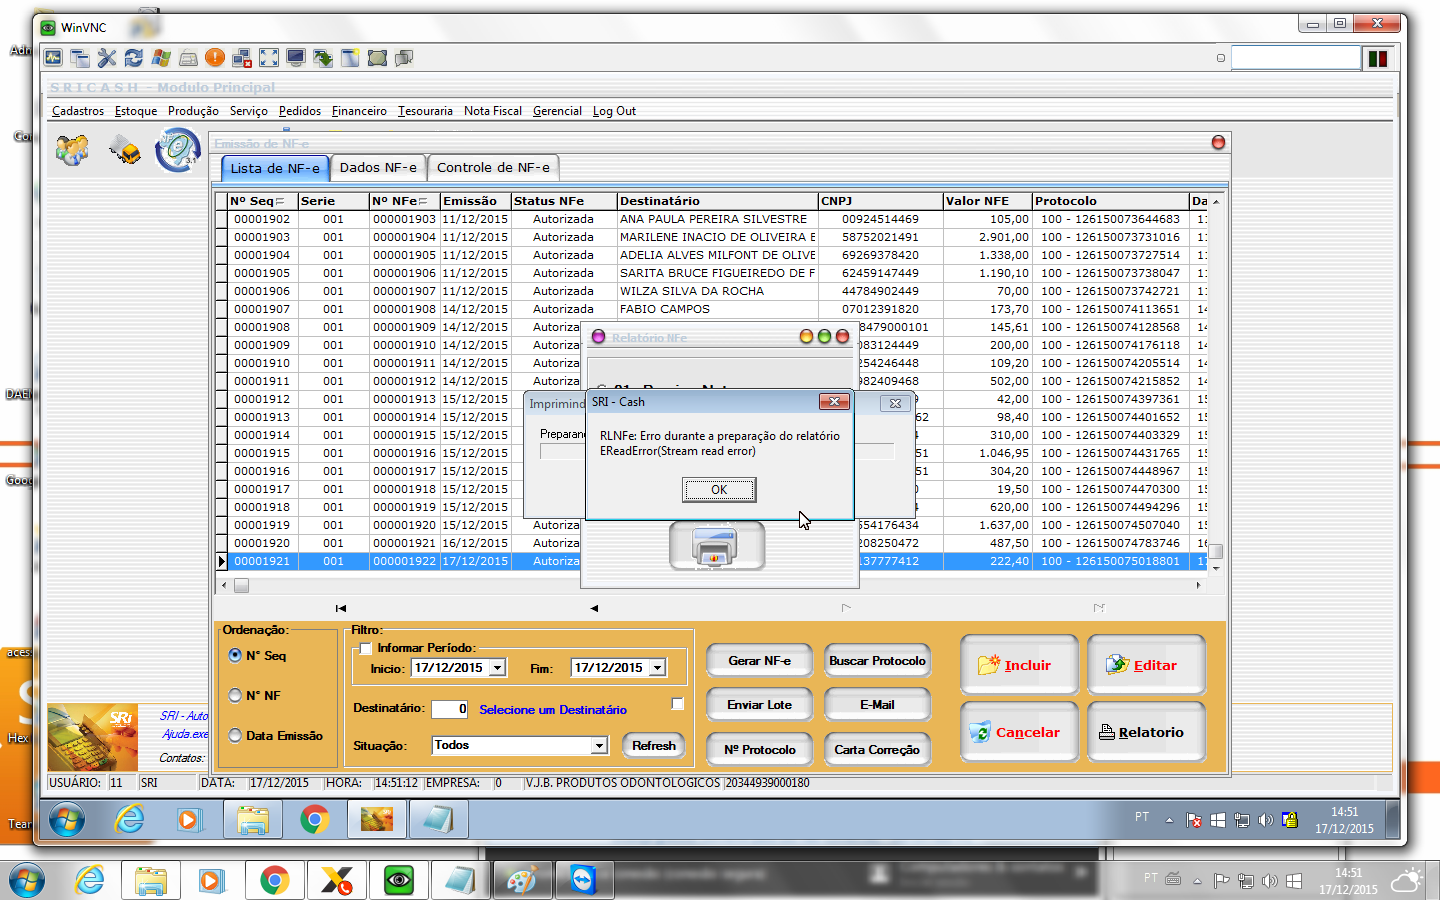Click the Carta Correção button
The image size is (1440, 900).
click(877, 749)
